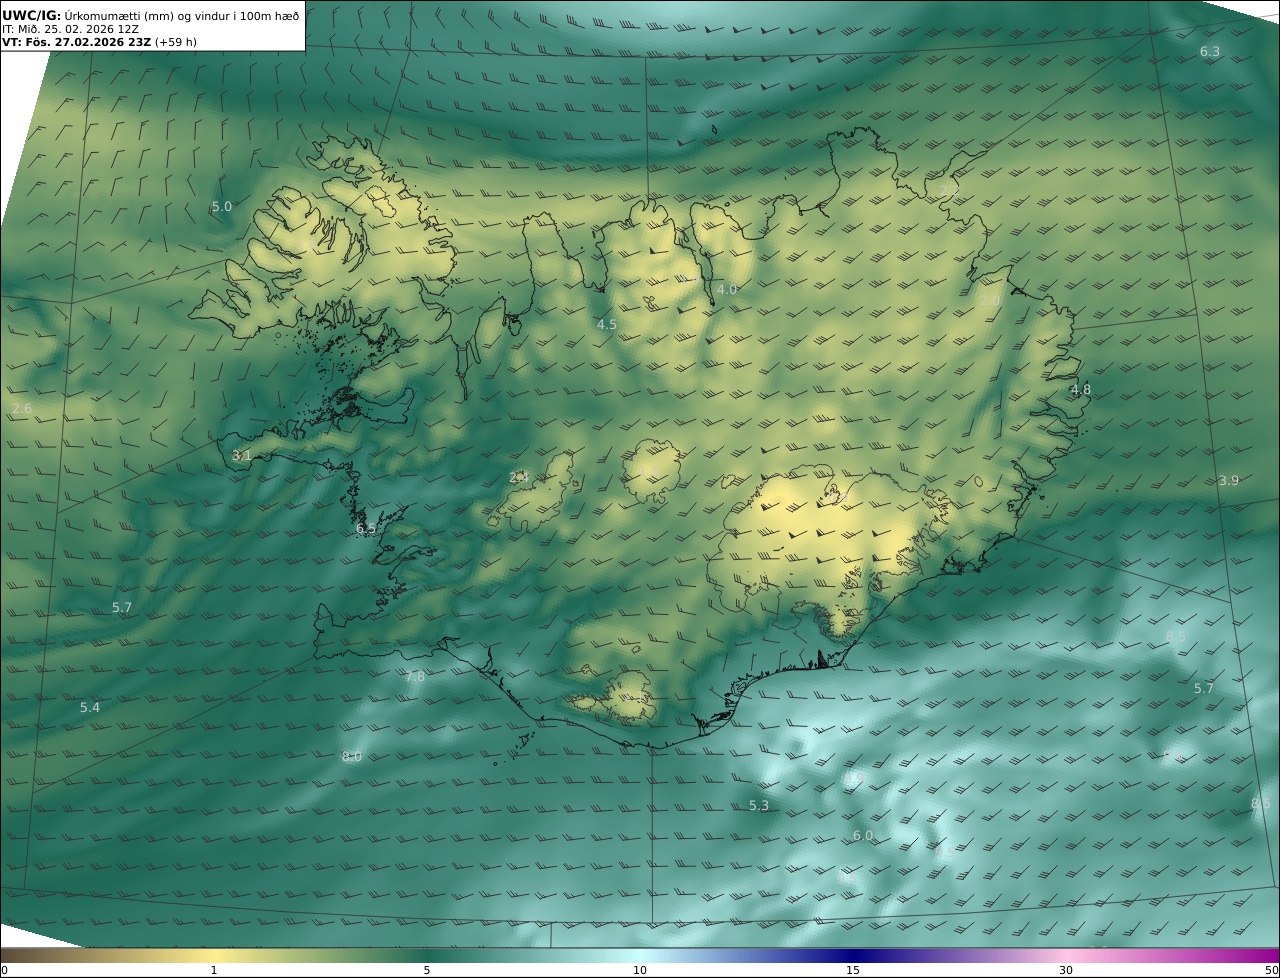Pick the 8.0 value label on the map

coord(352,757)
